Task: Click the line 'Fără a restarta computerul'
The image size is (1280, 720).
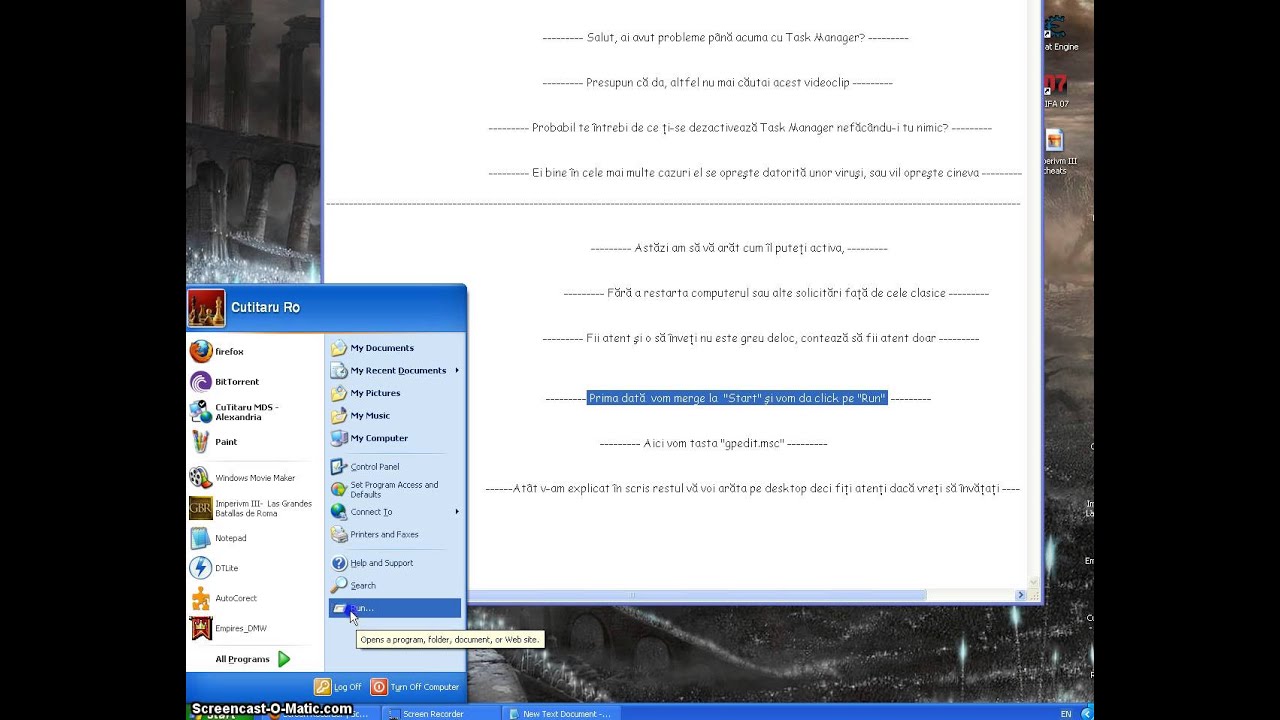Action: tap(776, 293)
